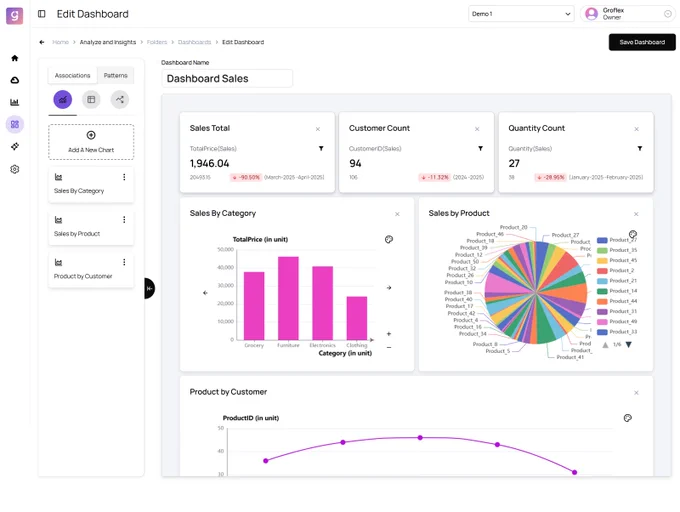Select Sales by Product list item
Viewport: 680px width, 512px height.
[x=91, y=227]
